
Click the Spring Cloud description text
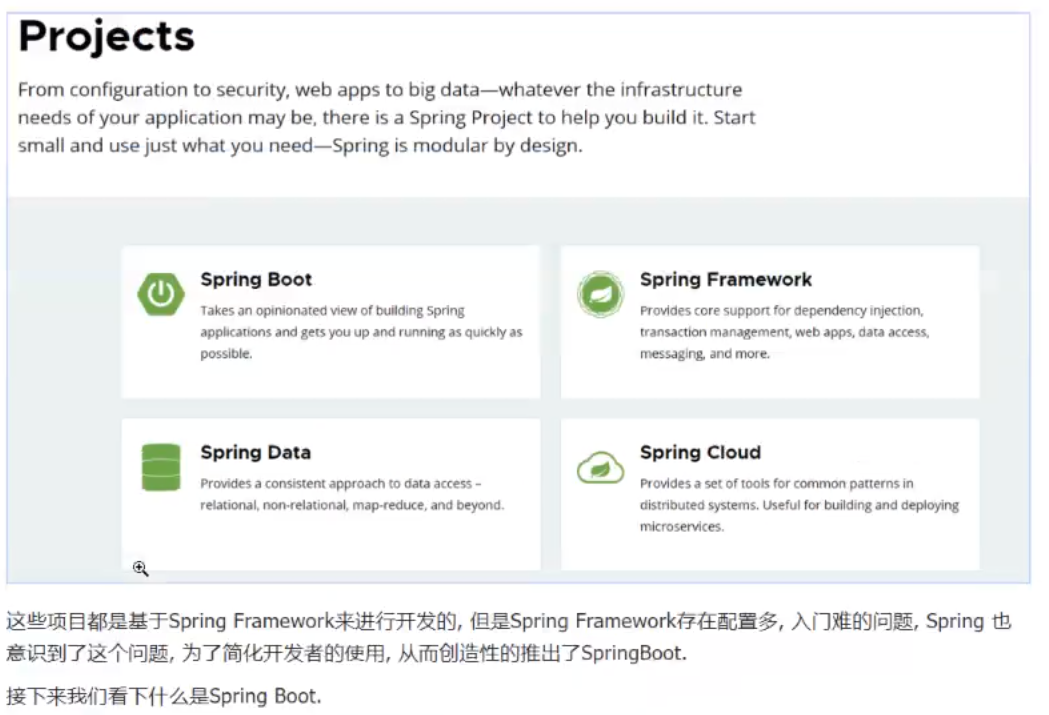click(799, 505)
